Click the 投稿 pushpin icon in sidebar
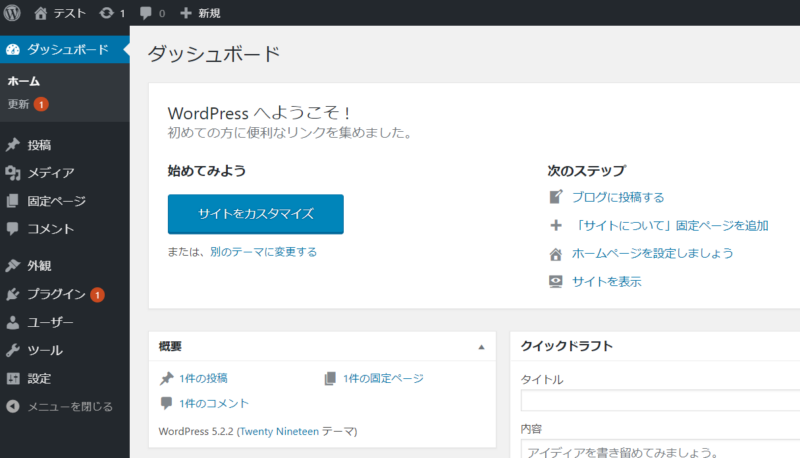Screen dimensions: 800x458 click(x=13, y=145)
